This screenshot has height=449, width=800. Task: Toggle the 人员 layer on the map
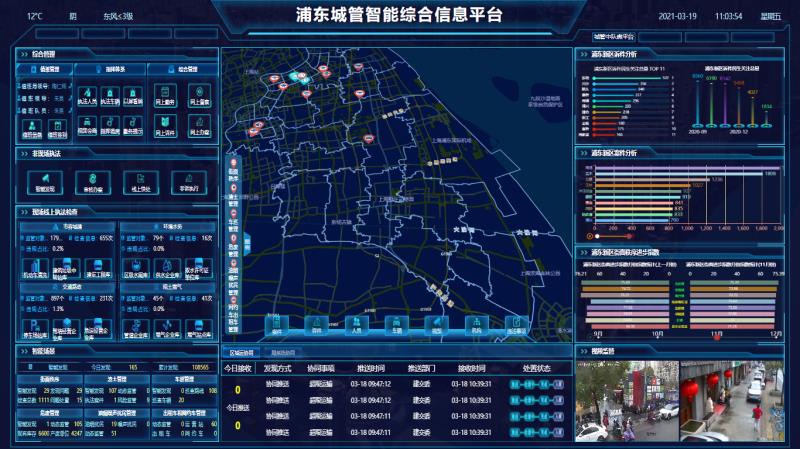(356, 324)
